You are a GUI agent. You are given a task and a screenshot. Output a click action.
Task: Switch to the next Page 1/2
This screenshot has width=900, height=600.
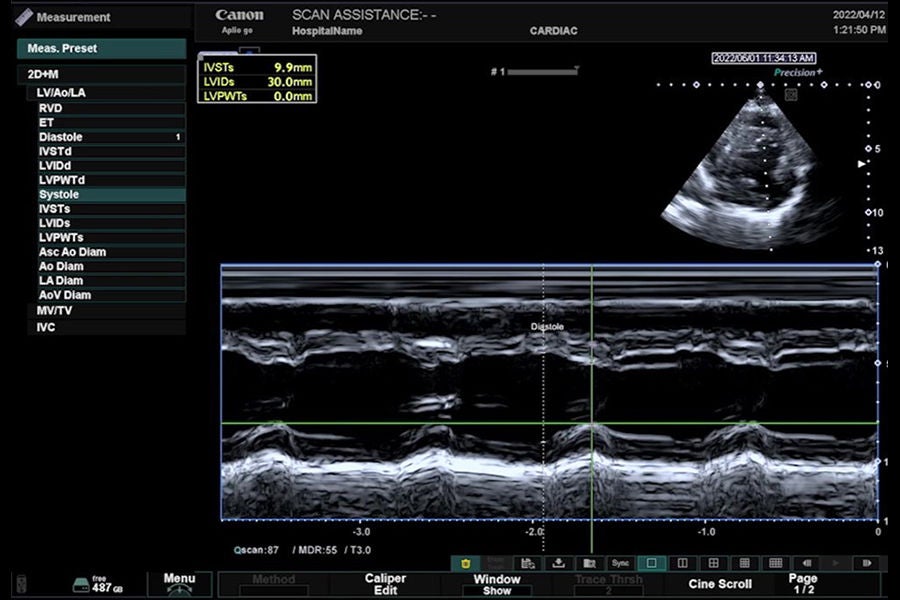click(804, 584)
